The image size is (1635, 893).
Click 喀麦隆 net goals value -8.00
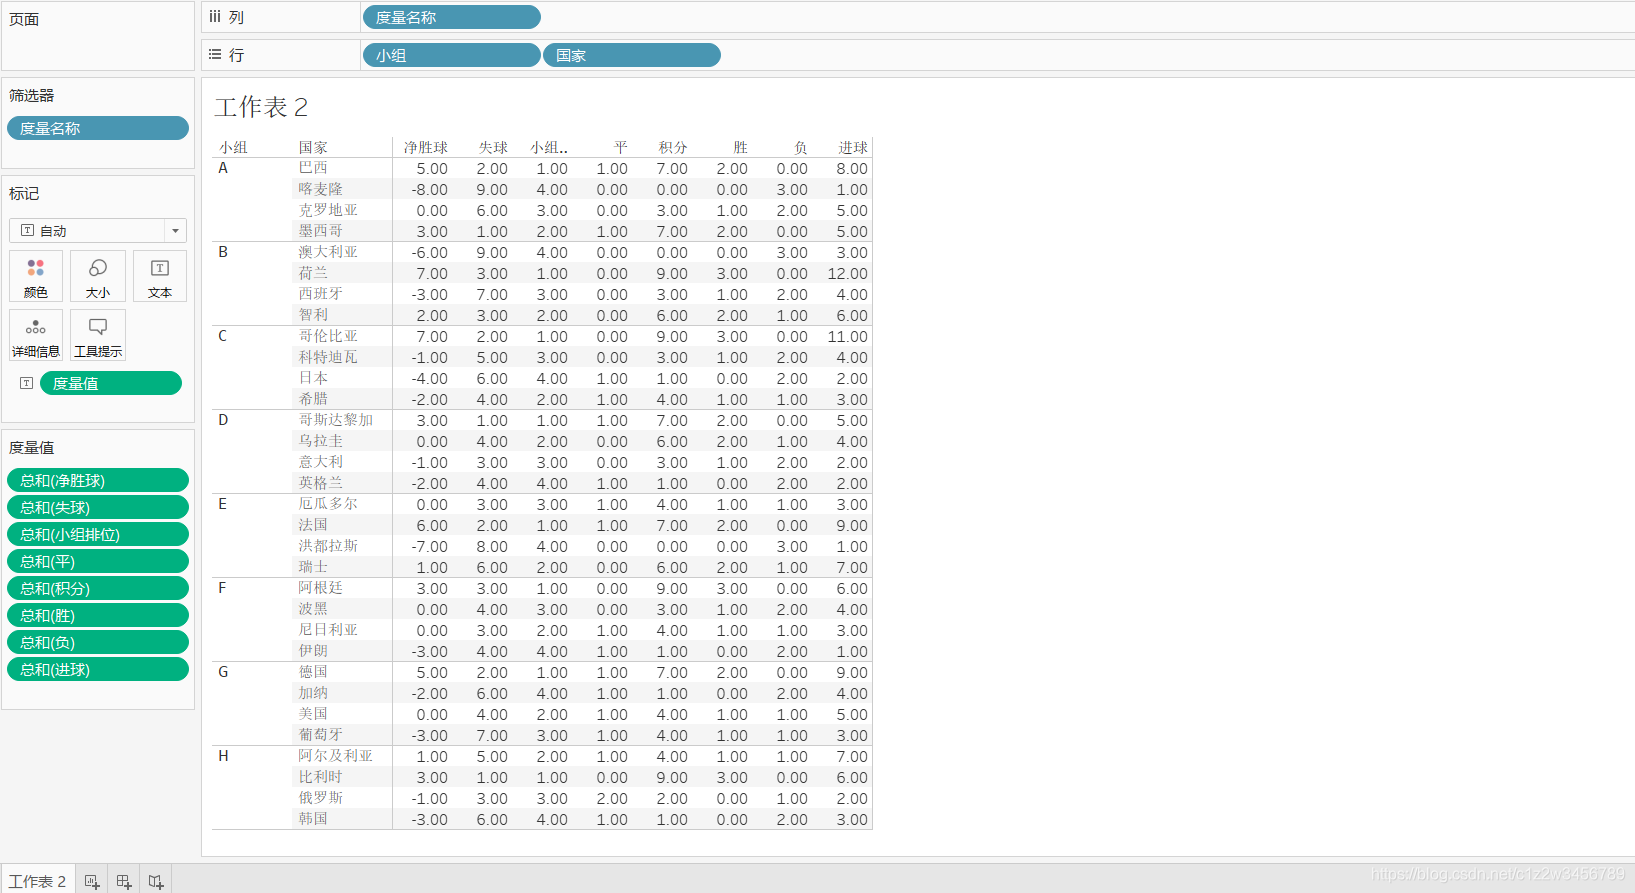click(430, 190)
